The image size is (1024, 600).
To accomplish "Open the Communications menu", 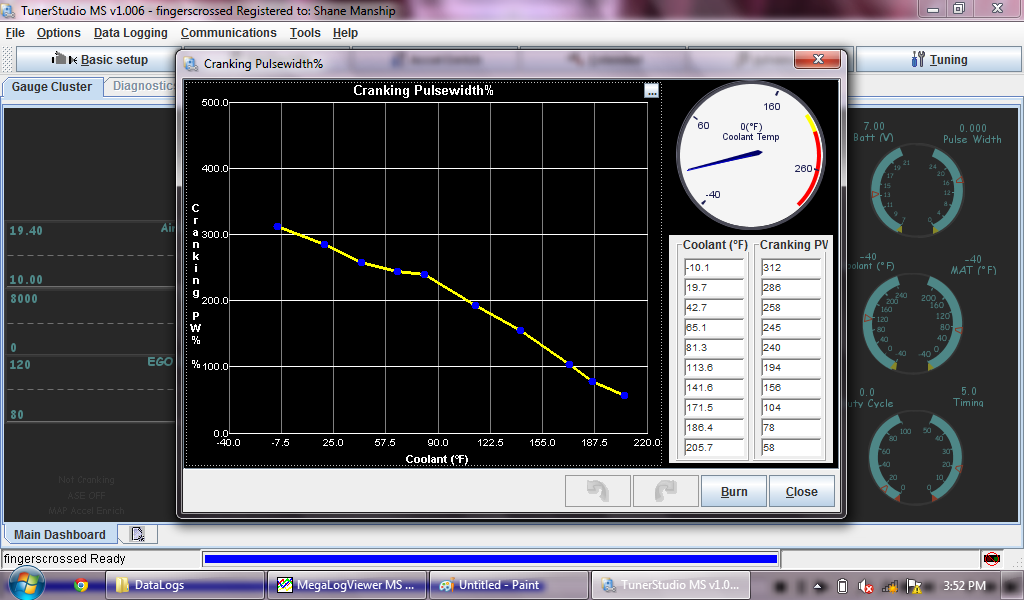I will pyautogui.click(x=228, y=33).
